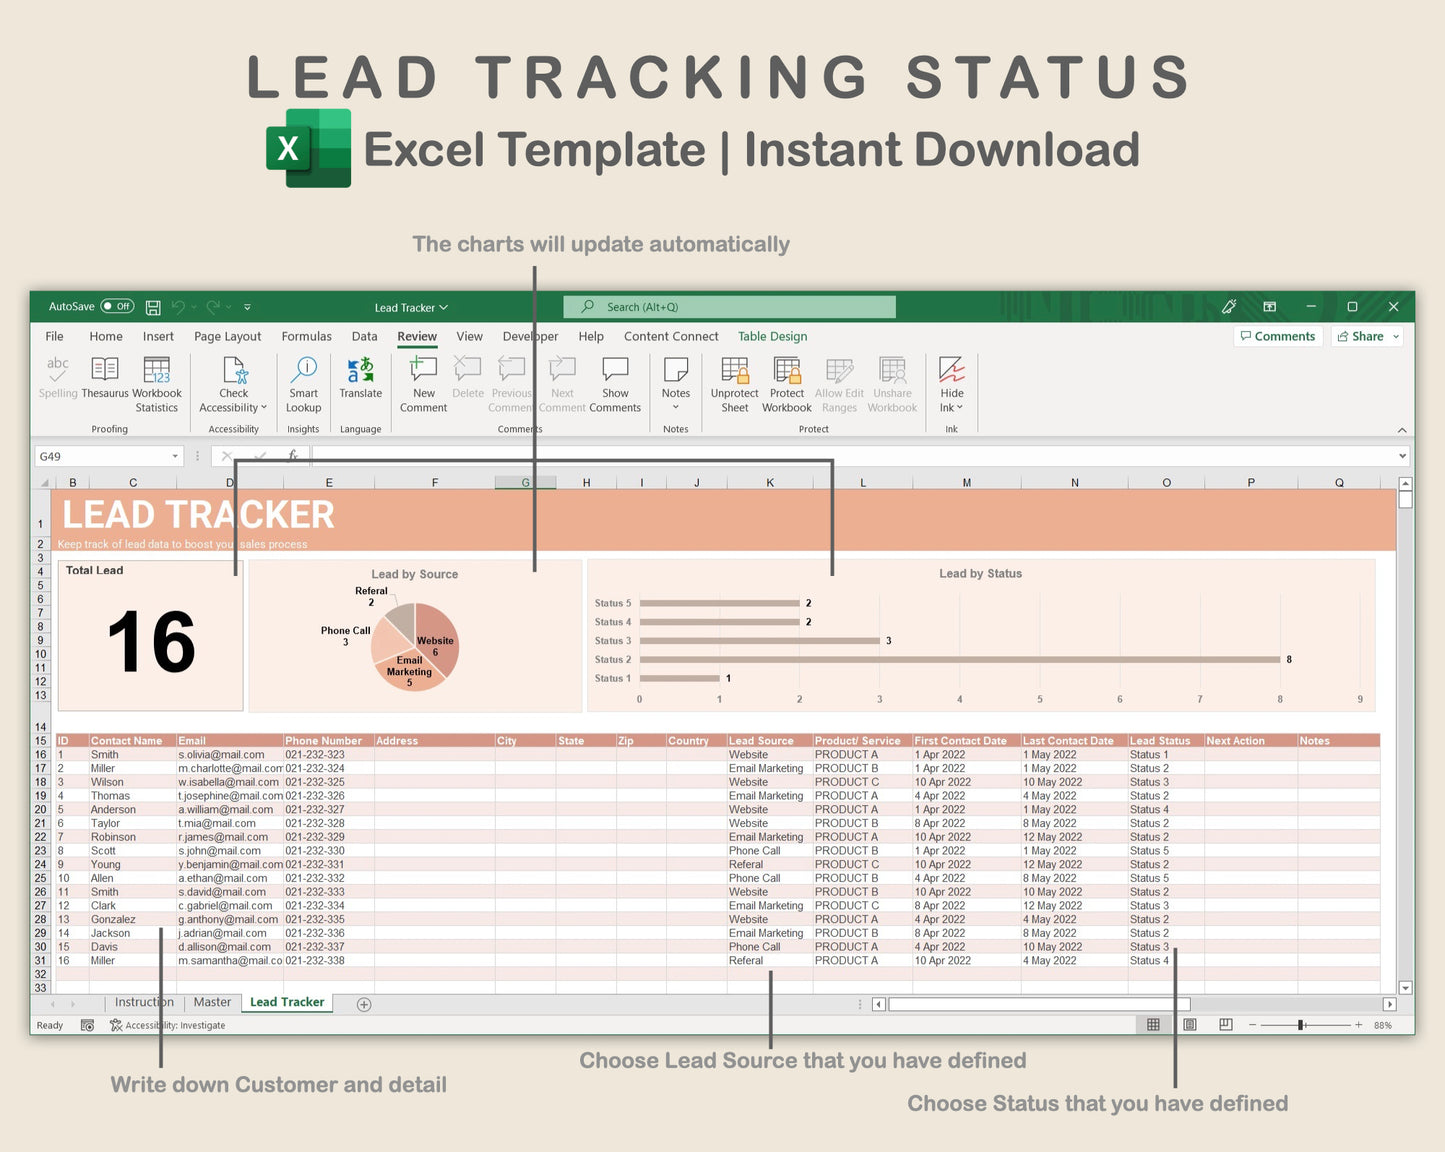The width and height of the screenshot is (1445, 1152).
Task: Open the Master sheet tab
Action: point(212,1002)
